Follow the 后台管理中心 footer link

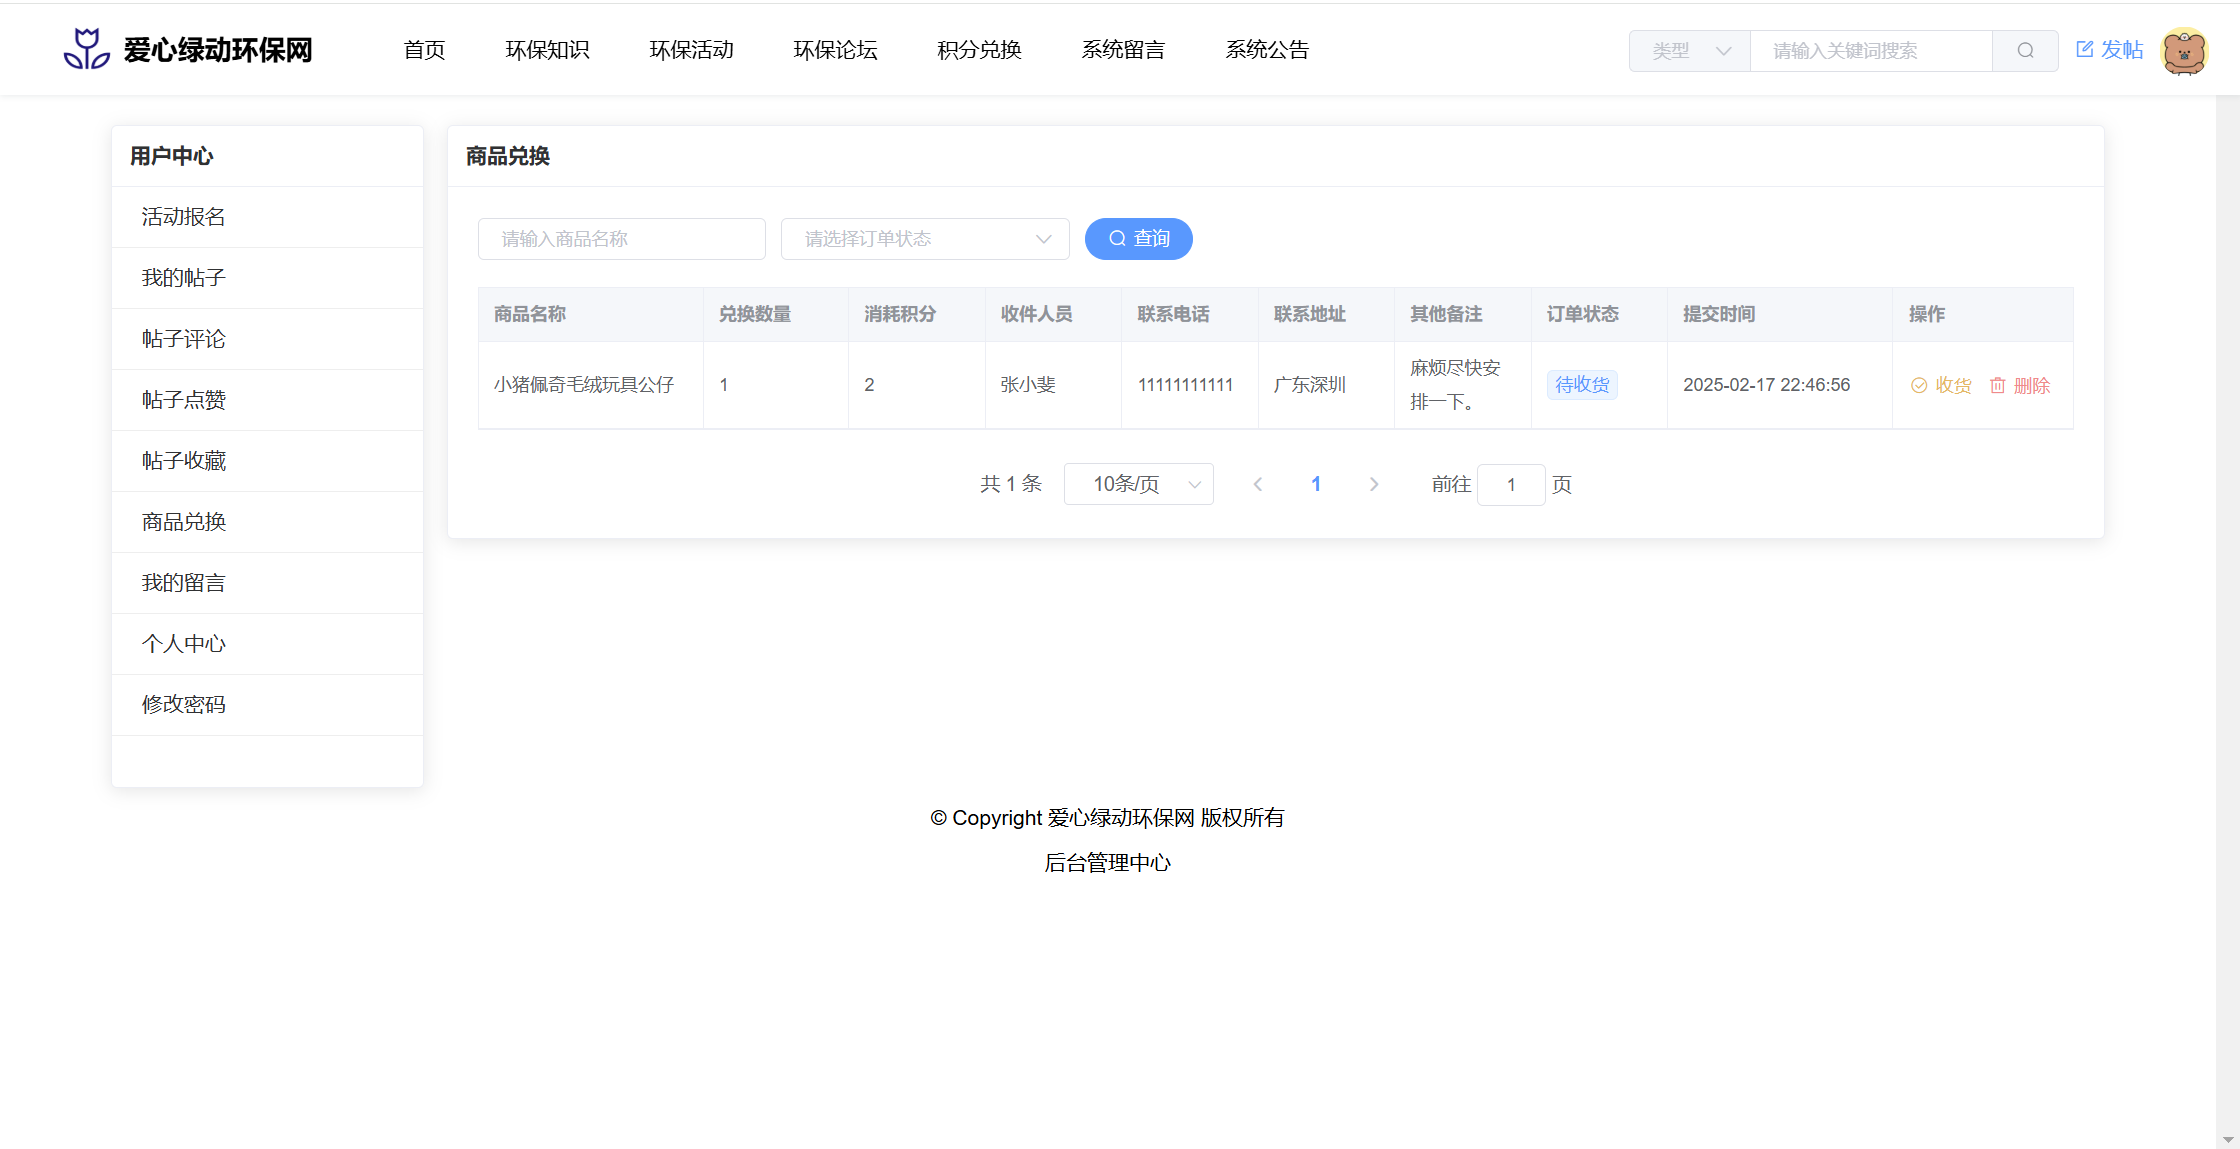click(x=1107, y=863)
